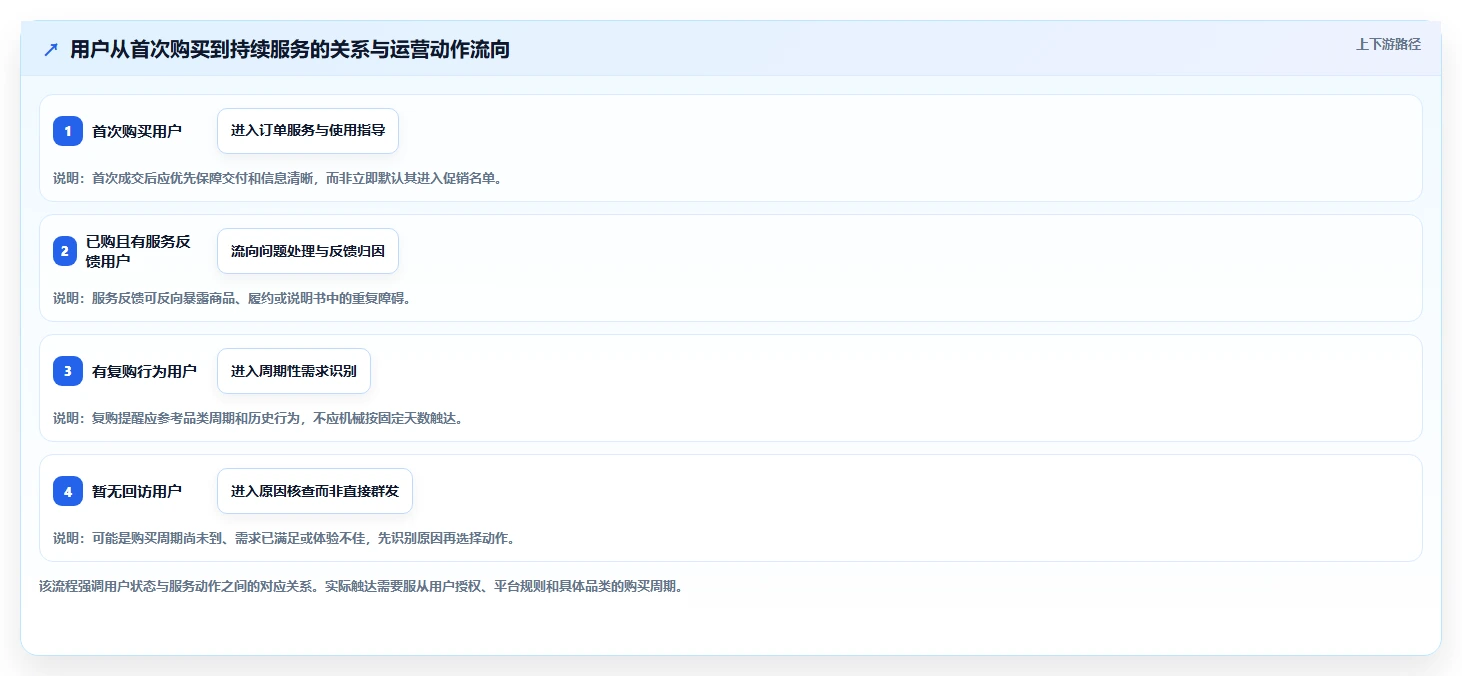
Task: Click the 首次购买用户 label
Action: point(137,131)
